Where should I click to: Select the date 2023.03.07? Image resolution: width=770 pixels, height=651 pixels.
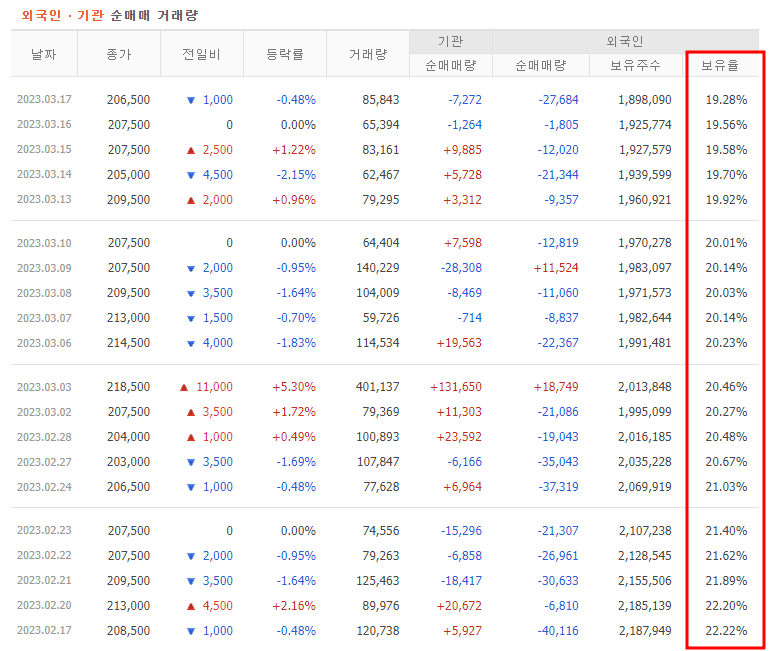(44, 318)
